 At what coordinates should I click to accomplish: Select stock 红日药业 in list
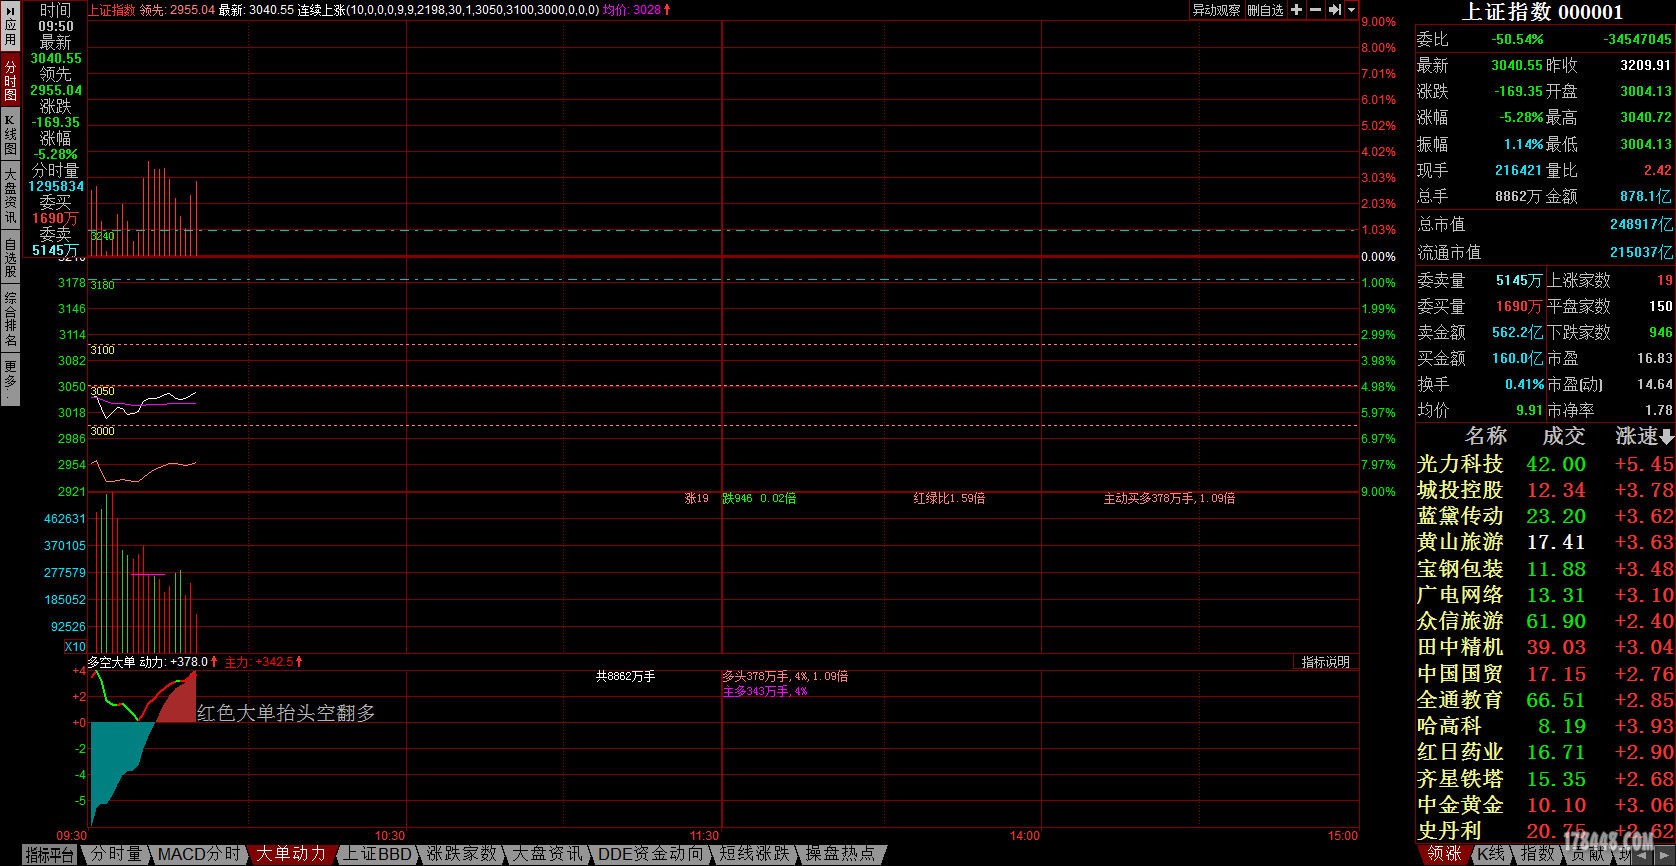1544,752
